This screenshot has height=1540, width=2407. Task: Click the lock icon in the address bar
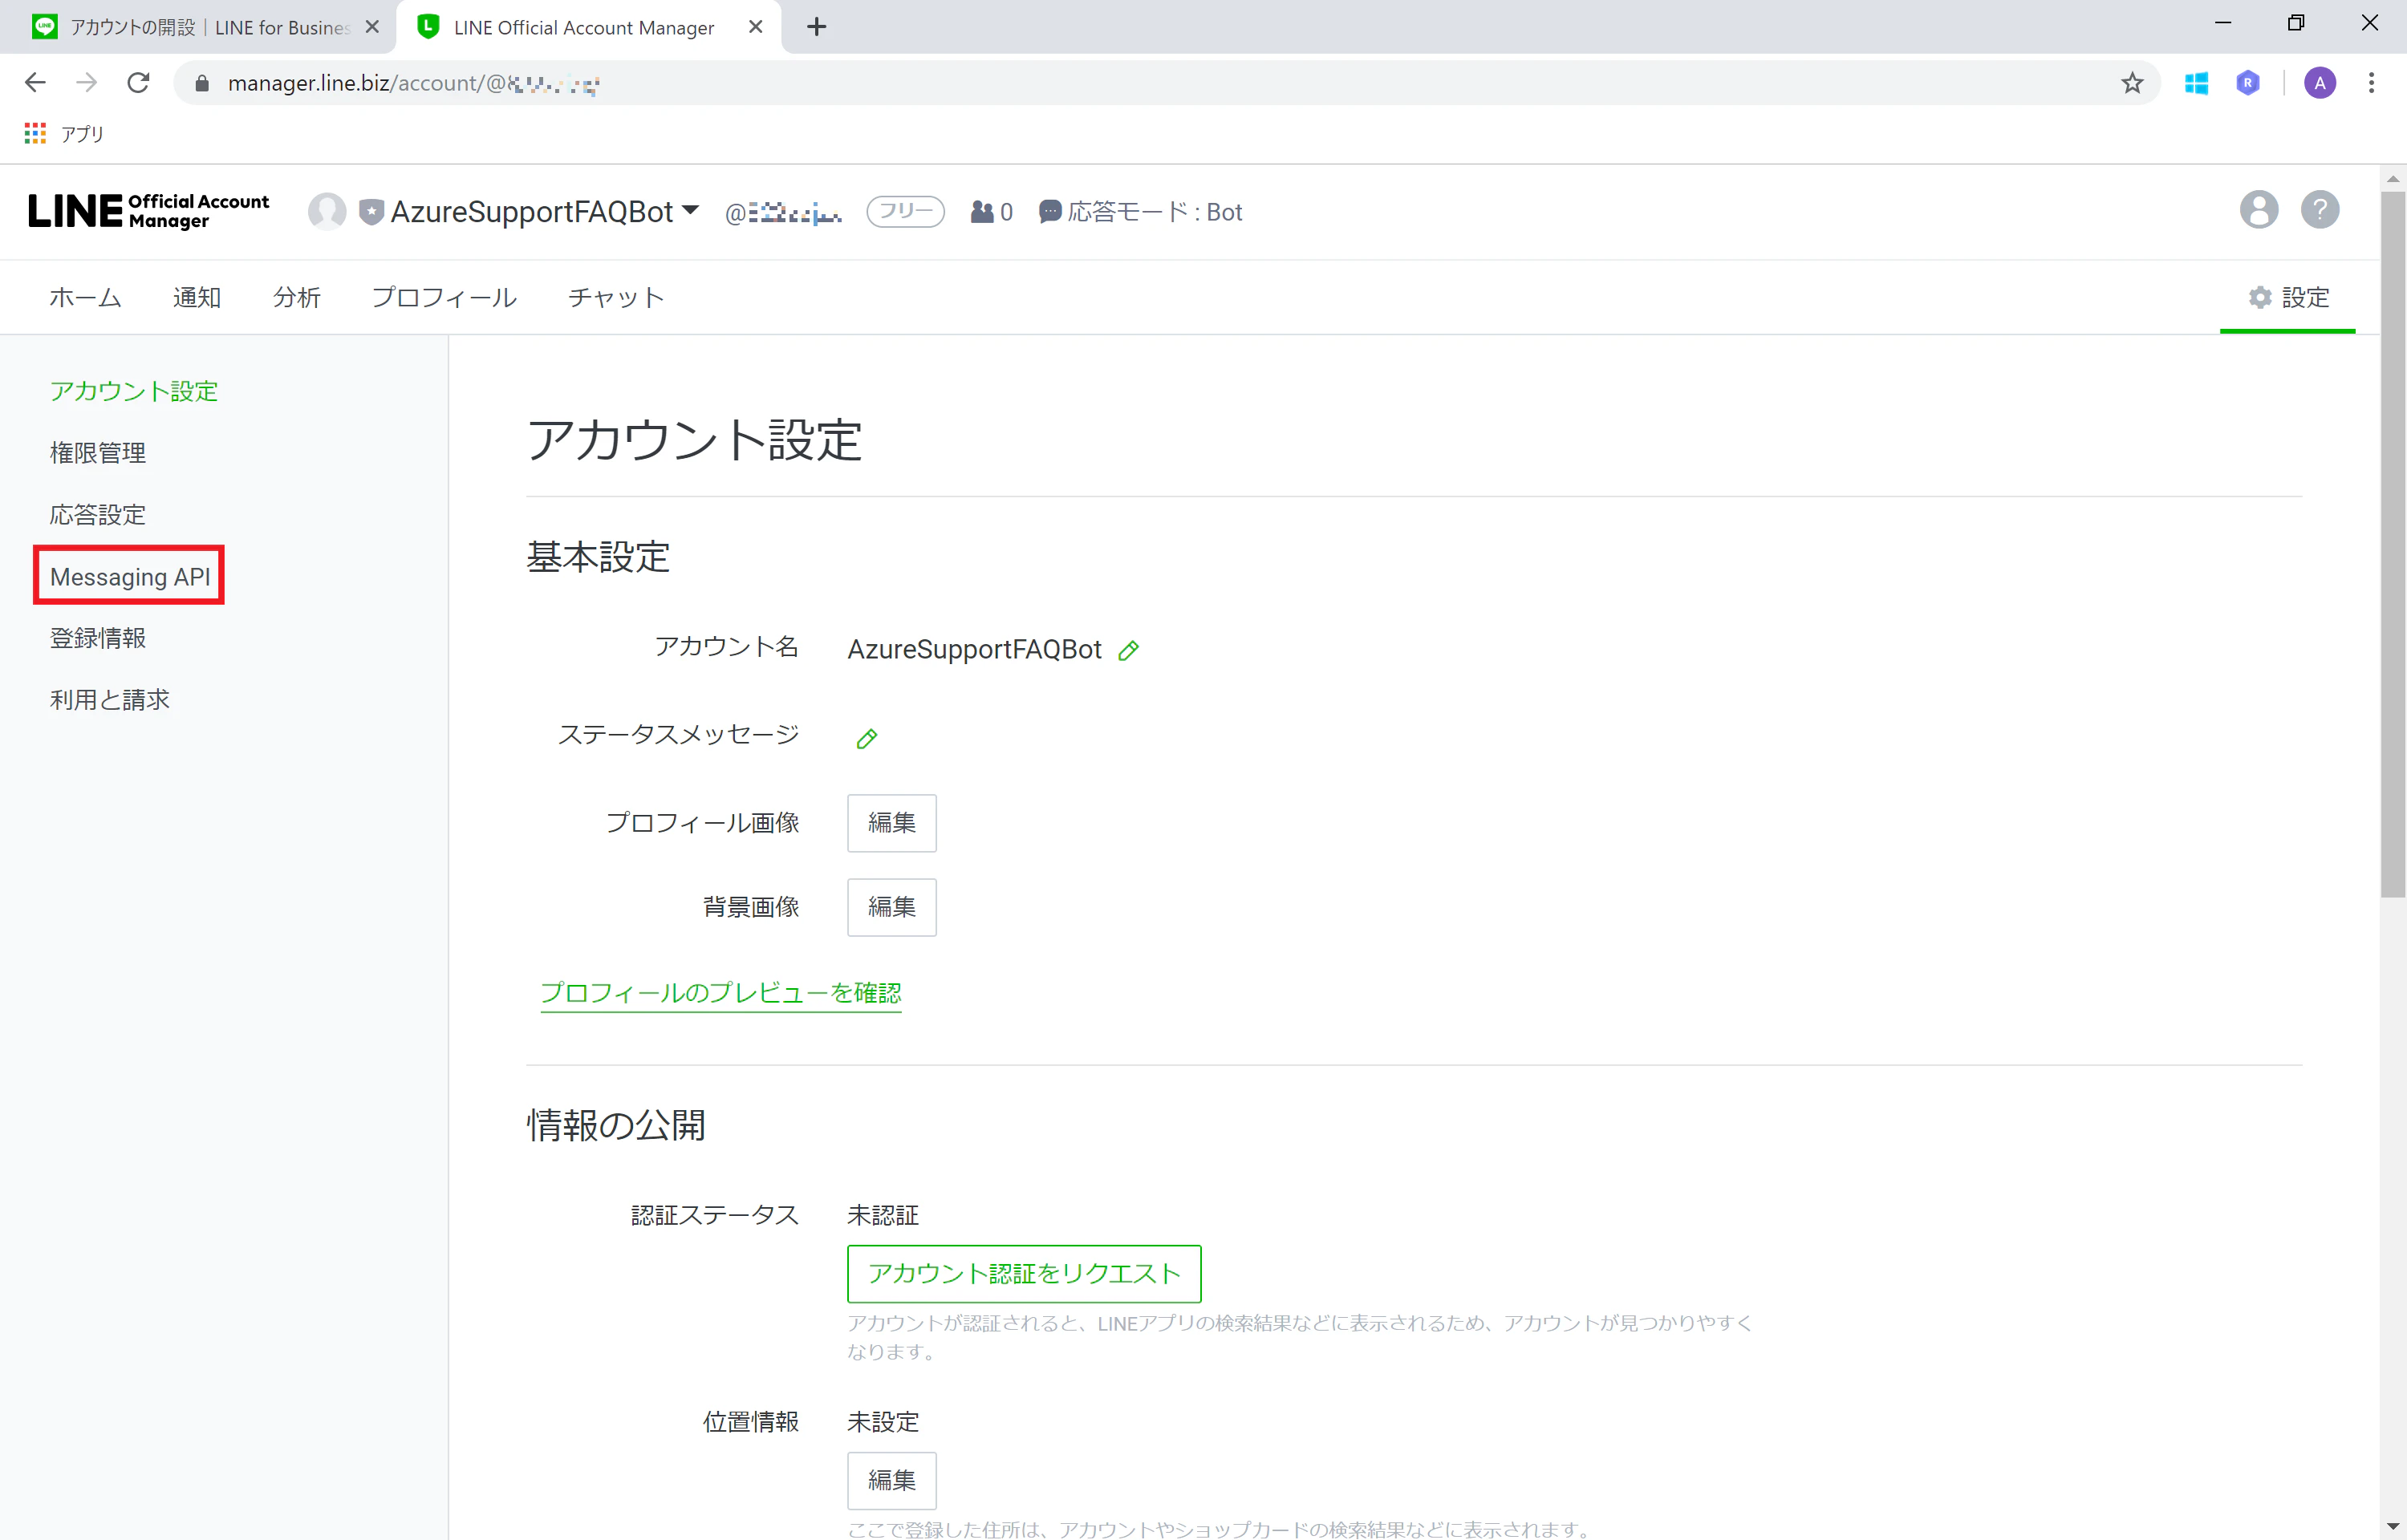click(x=201, y=83)
